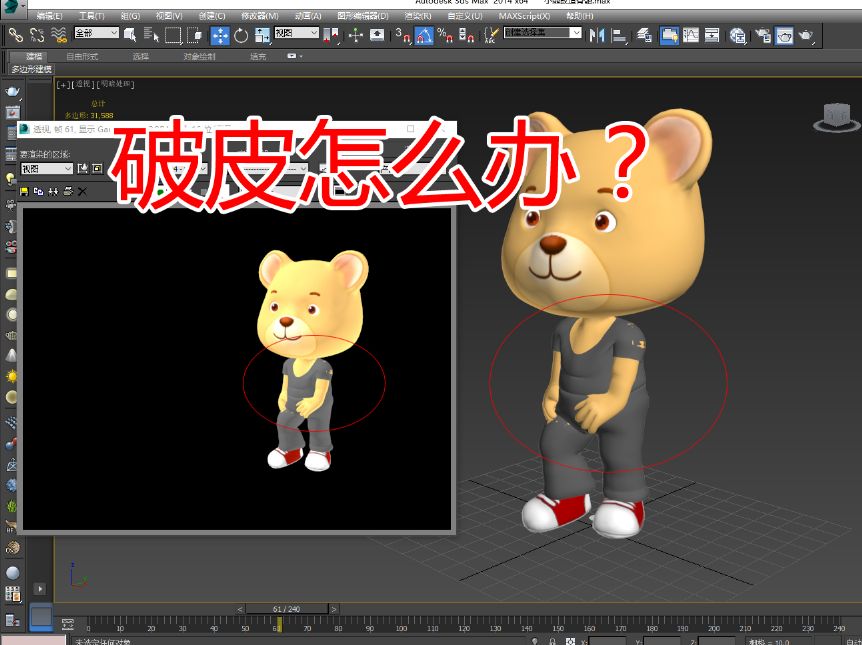Switch to the 选择 ribbon tab
Screen dimensions: 862x645
click(x=141, y=56)
